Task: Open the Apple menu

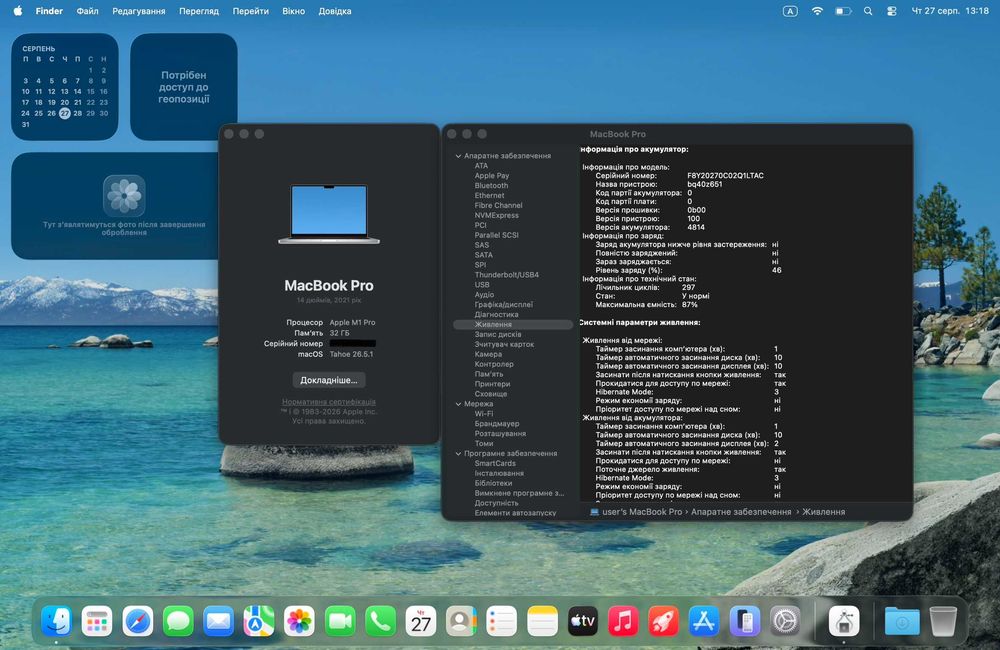Action: pyautogui.click(x=18, y=11)
